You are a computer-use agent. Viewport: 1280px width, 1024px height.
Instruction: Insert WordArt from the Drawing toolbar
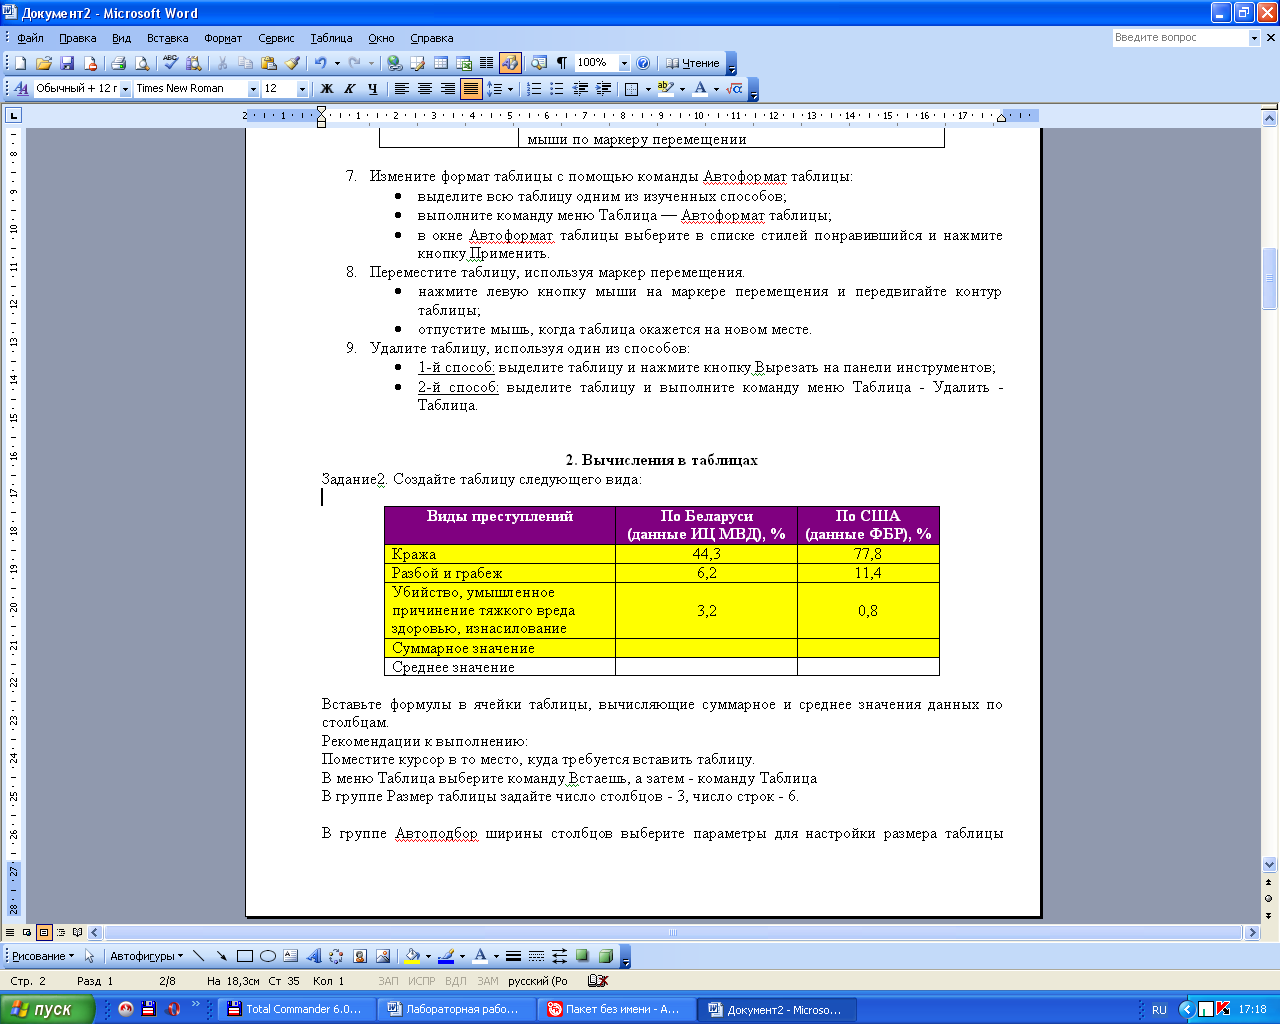(x=313, y=956)
